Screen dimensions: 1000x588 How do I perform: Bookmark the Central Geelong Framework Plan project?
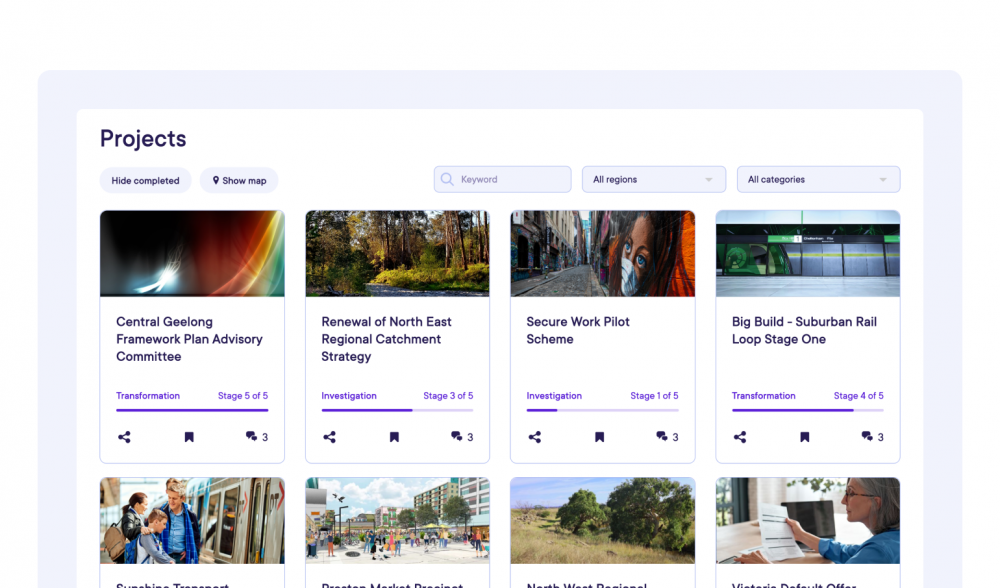tap(189, 437)
